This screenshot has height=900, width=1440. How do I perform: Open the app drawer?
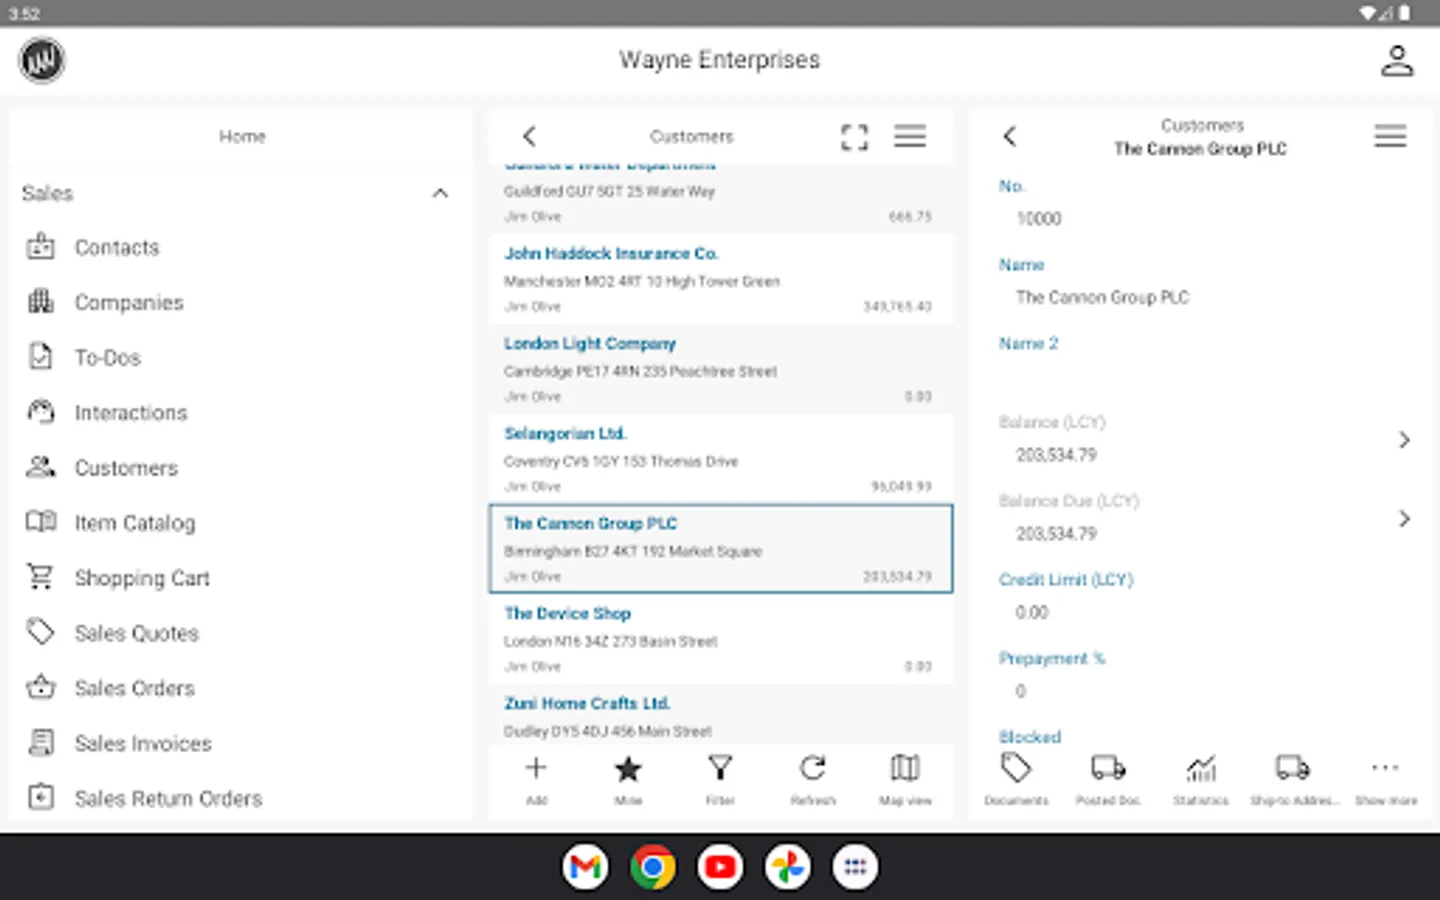855,867
